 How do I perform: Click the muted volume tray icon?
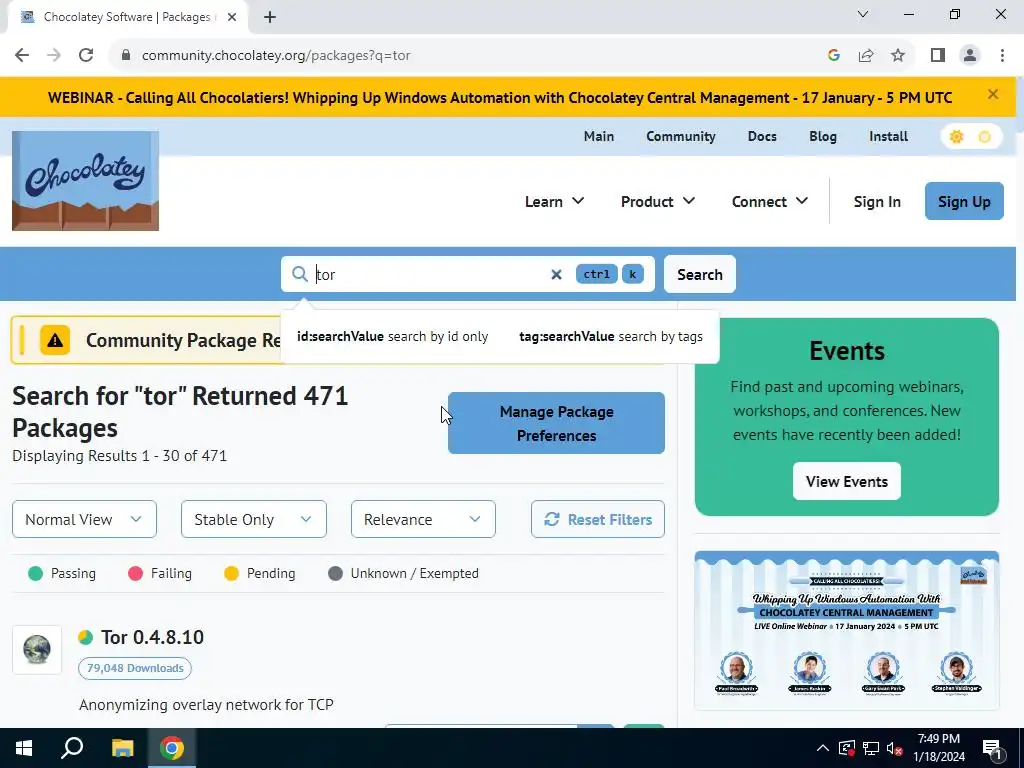(x=894, y=748)
